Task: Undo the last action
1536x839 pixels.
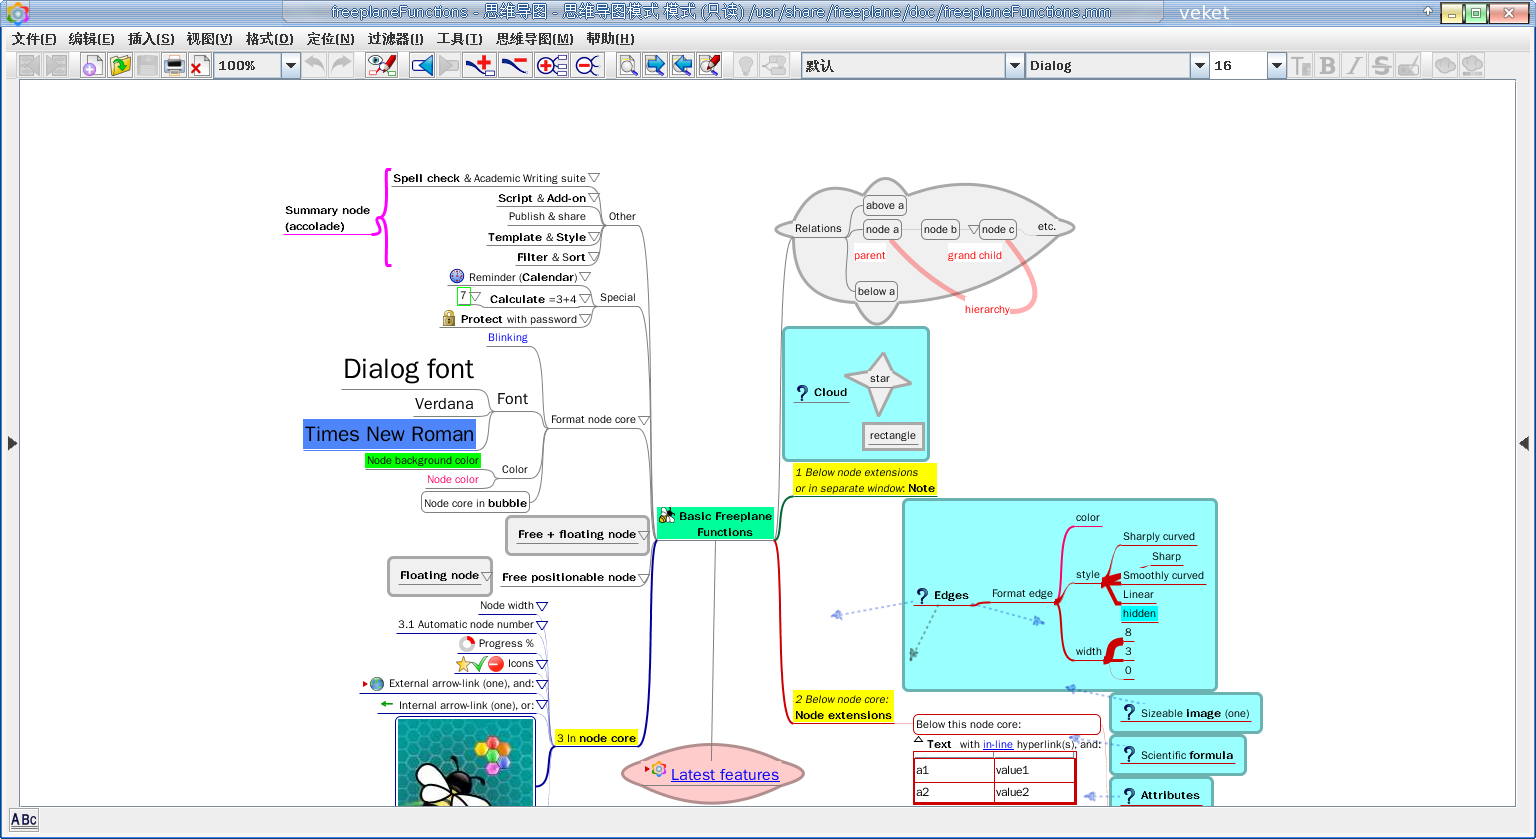Action: click(315, 66)
